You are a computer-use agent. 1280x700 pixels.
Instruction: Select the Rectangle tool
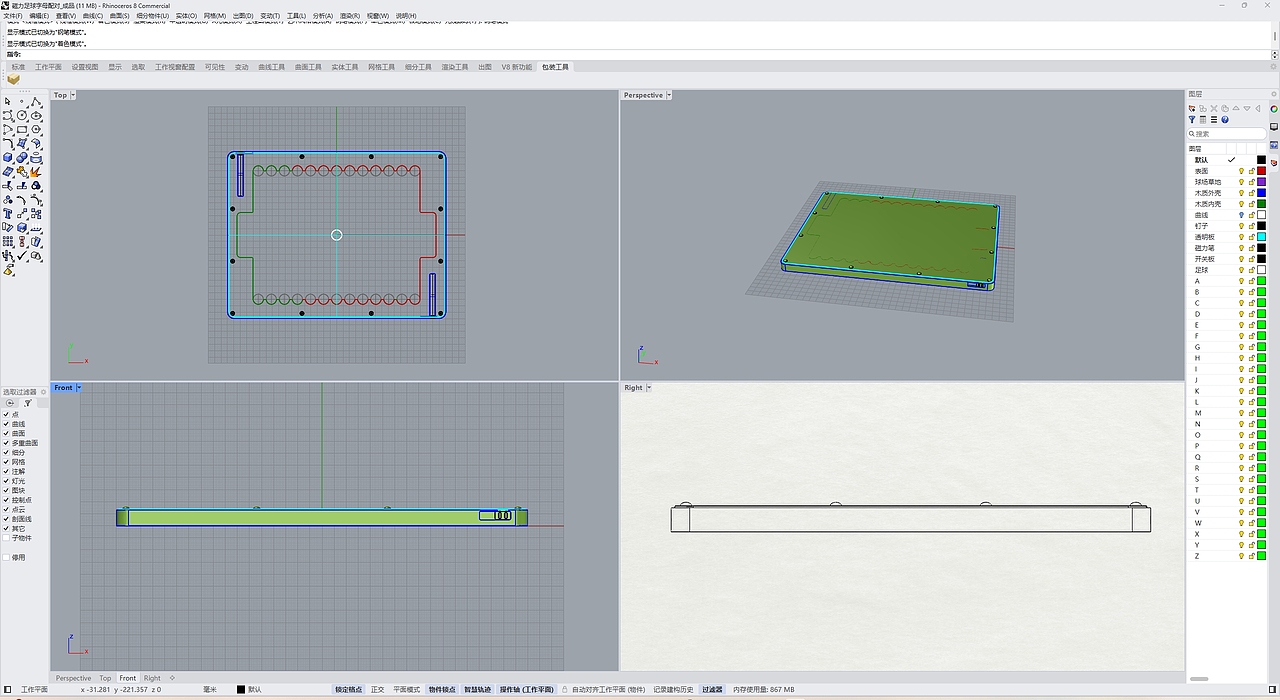pyautogui.click(x=21, y=129)
